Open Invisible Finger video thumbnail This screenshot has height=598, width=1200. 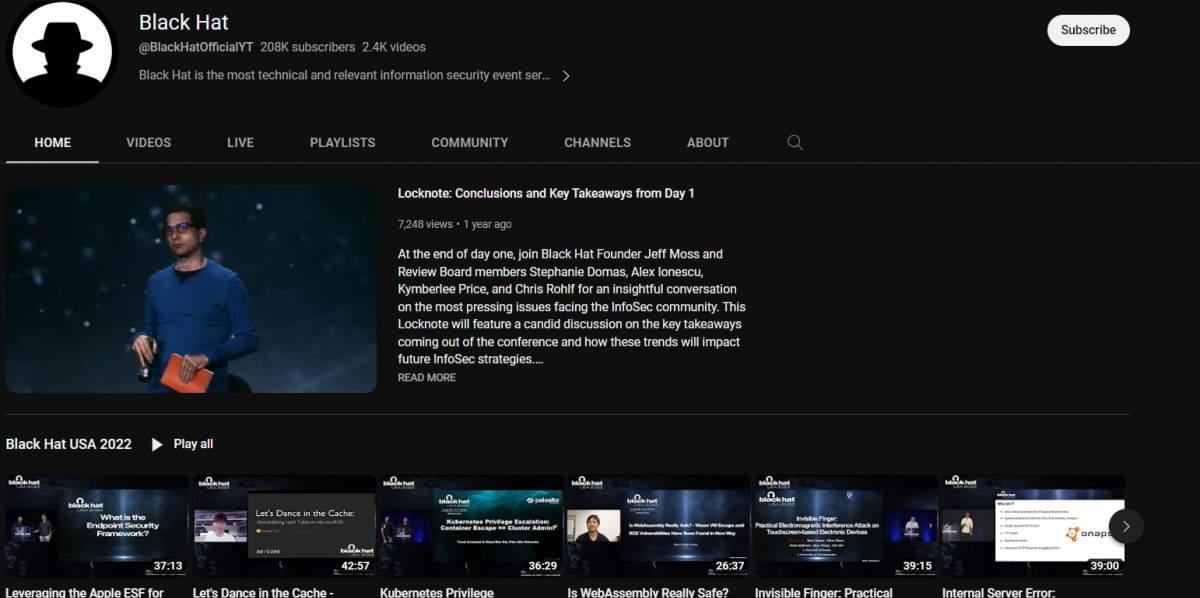pos(846,526)
